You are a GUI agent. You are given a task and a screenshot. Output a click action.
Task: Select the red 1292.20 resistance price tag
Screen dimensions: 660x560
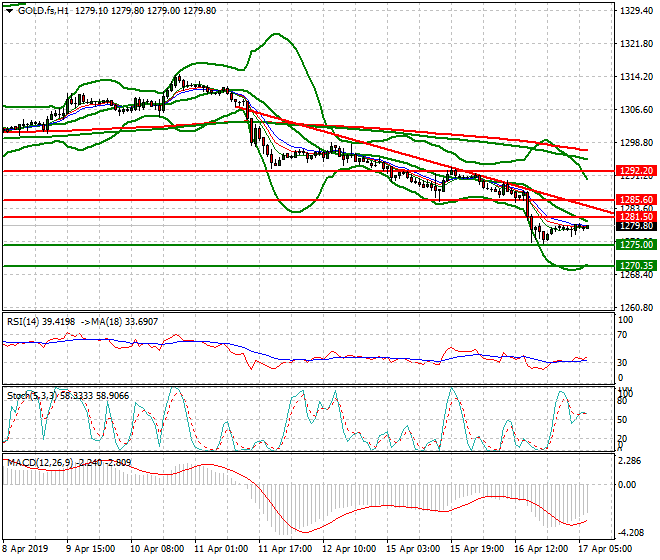tap(636, 171)
